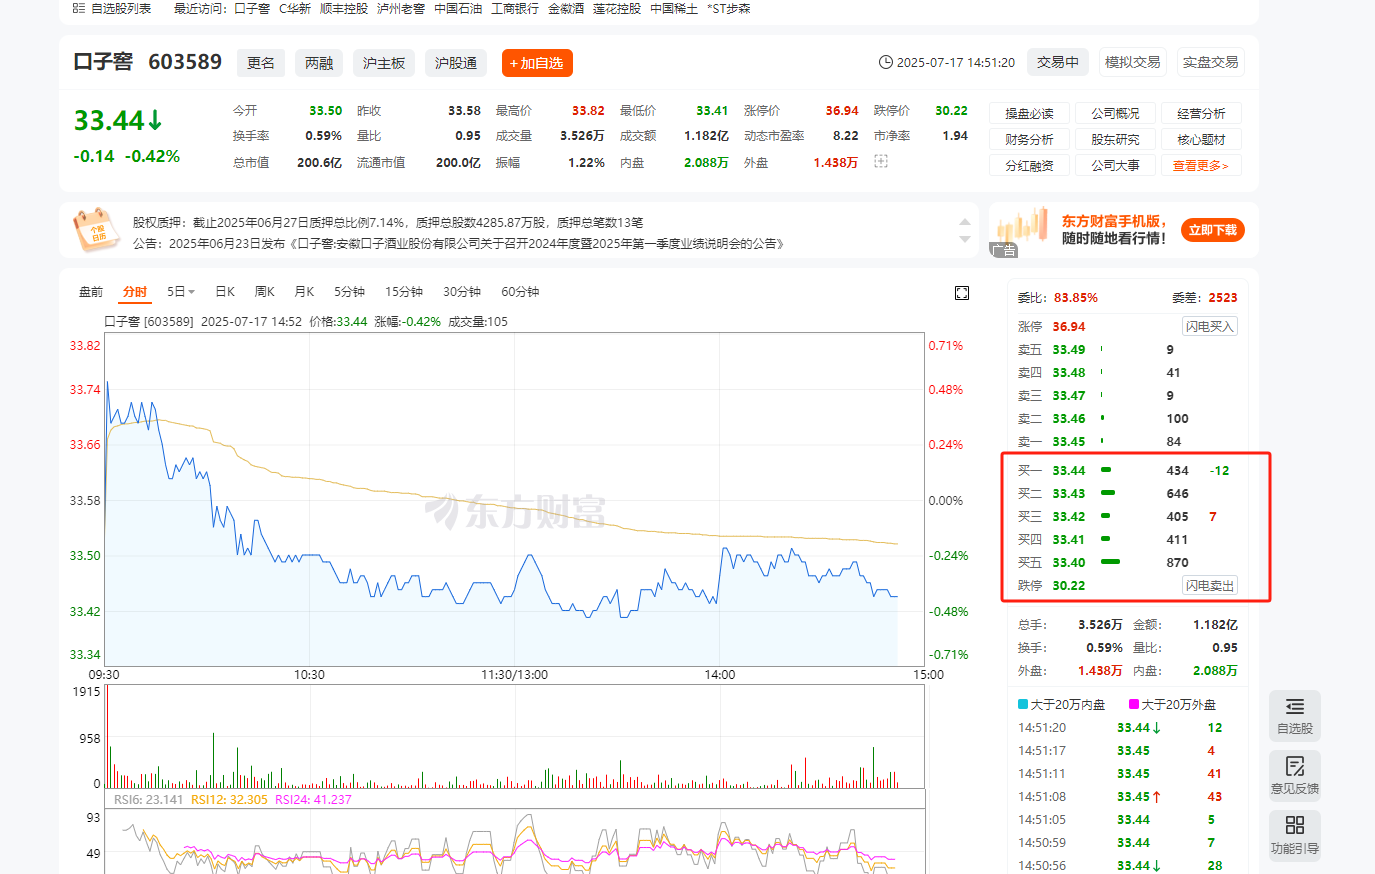1375x874 pixels.
Task: Click the 更名 tag button
Action: coord(261,63)
